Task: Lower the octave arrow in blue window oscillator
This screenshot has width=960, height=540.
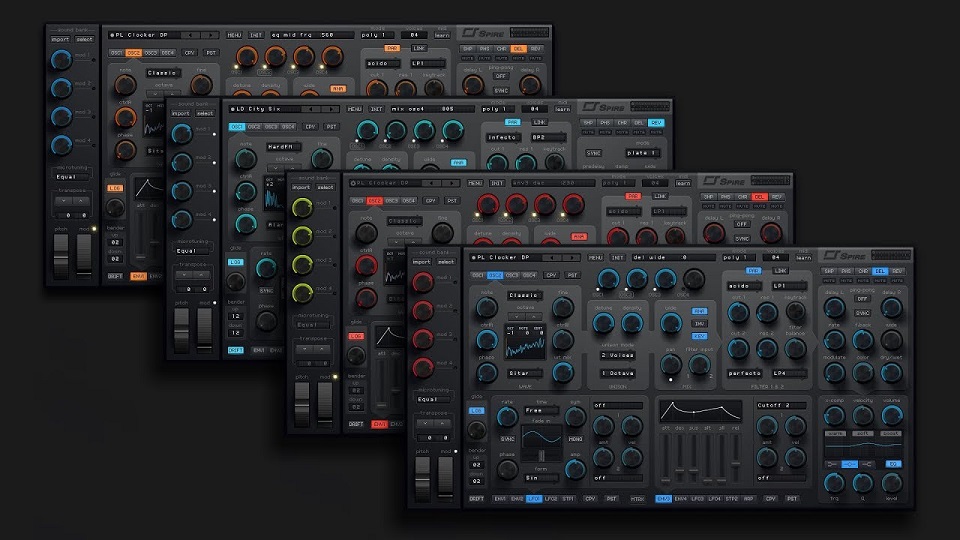Action: (517, 317)
